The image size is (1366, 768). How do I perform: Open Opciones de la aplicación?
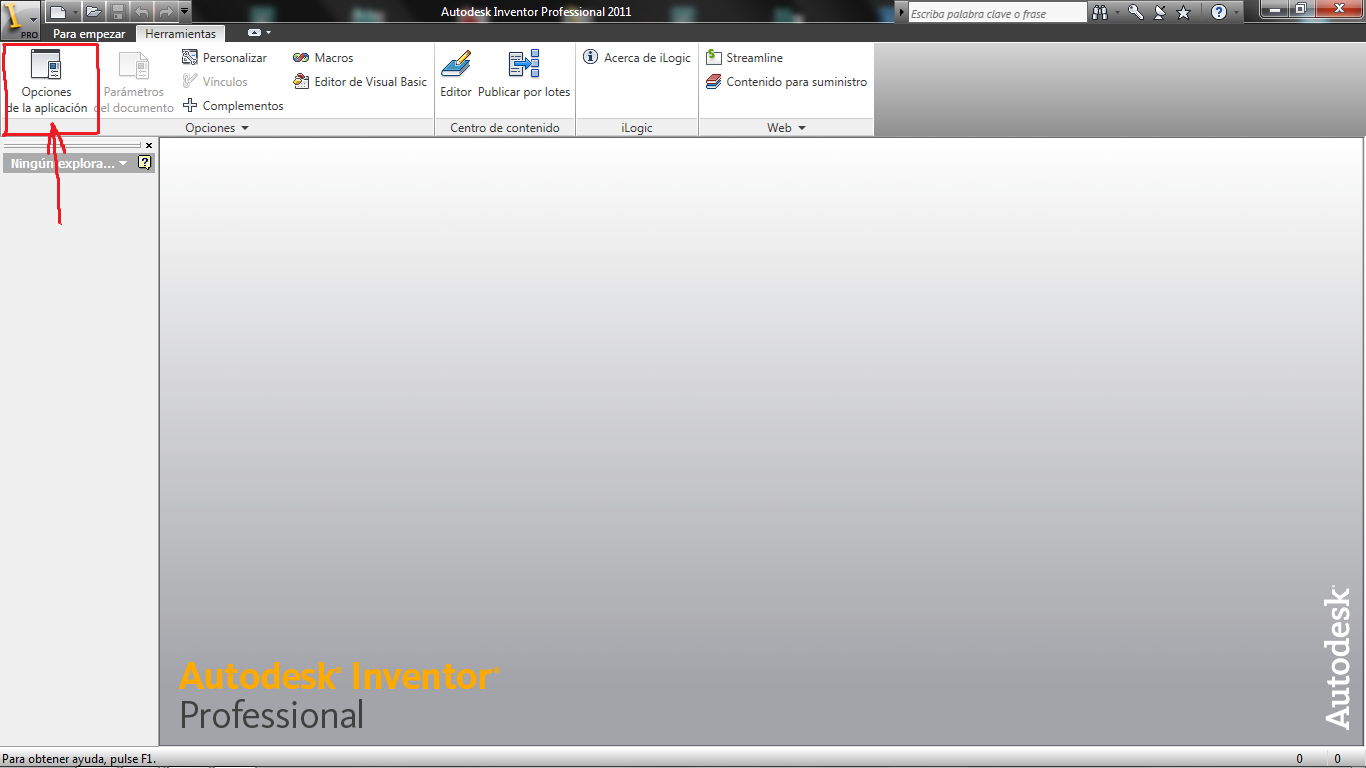(x=47, y=82)
